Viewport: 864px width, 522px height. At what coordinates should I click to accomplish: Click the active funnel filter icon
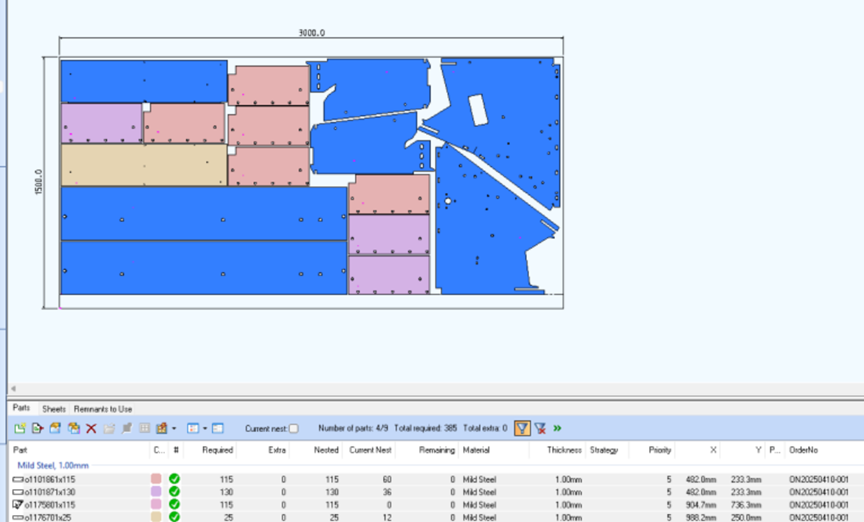coord(522,428)
